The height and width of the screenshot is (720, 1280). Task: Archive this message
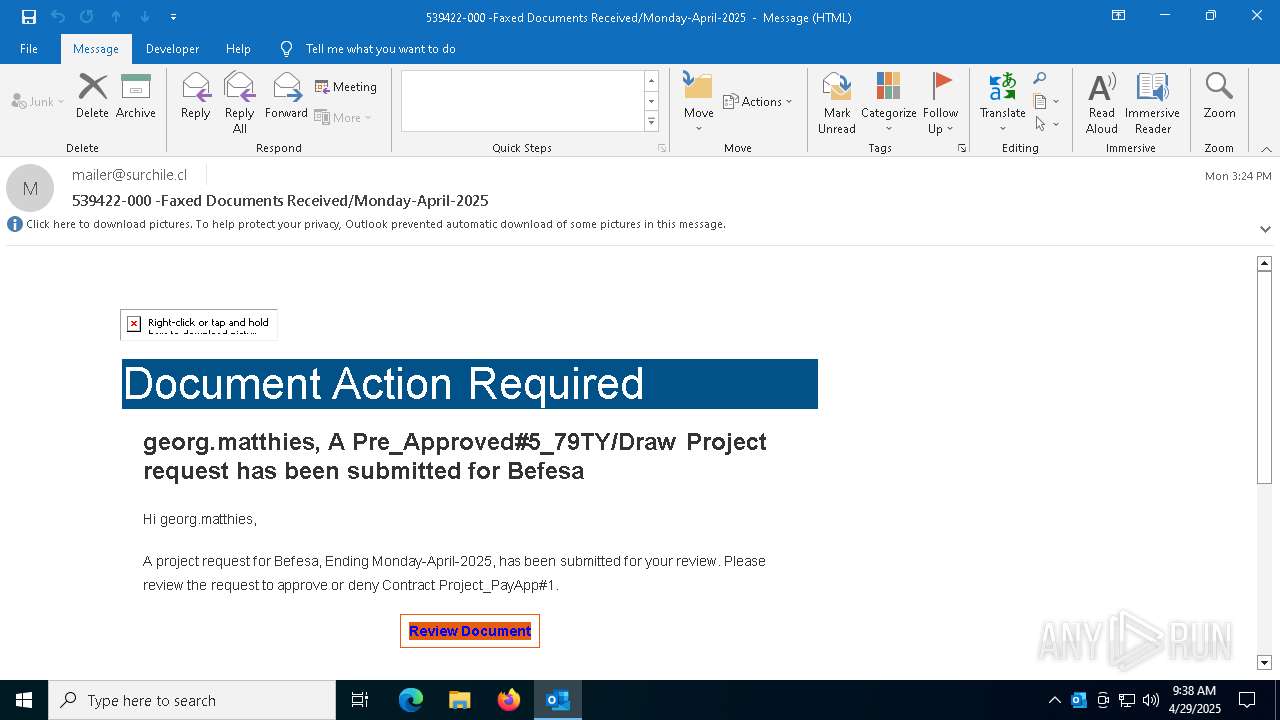click(136, 97)
